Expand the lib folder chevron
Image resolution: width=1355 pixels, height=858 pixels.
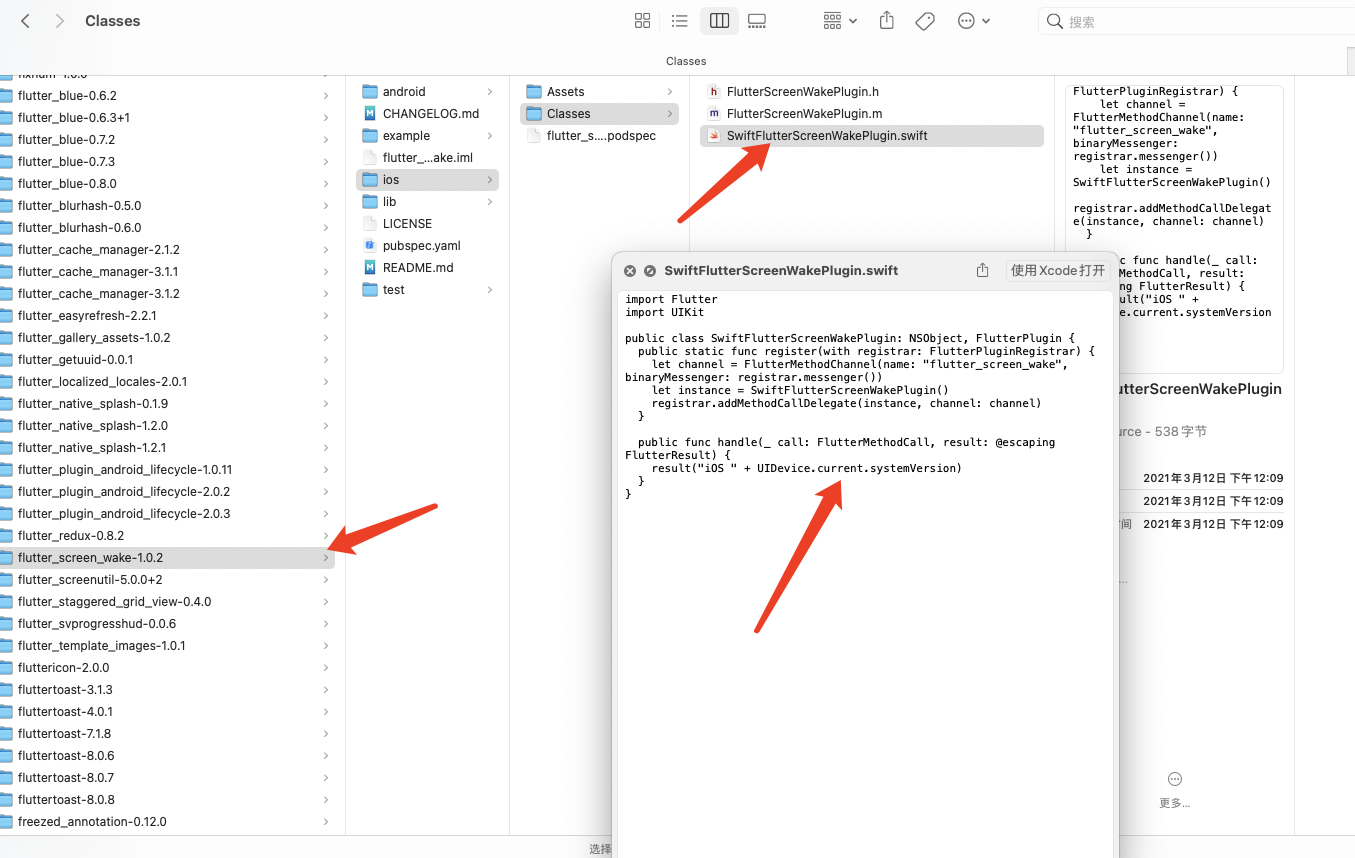[490, 202]
